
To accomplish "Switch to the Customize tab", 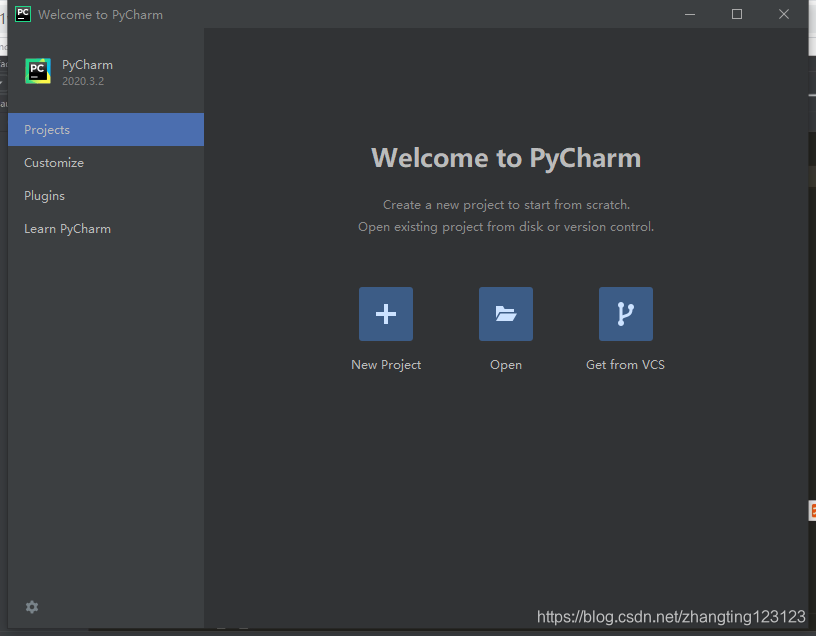I will pos(106,162).
